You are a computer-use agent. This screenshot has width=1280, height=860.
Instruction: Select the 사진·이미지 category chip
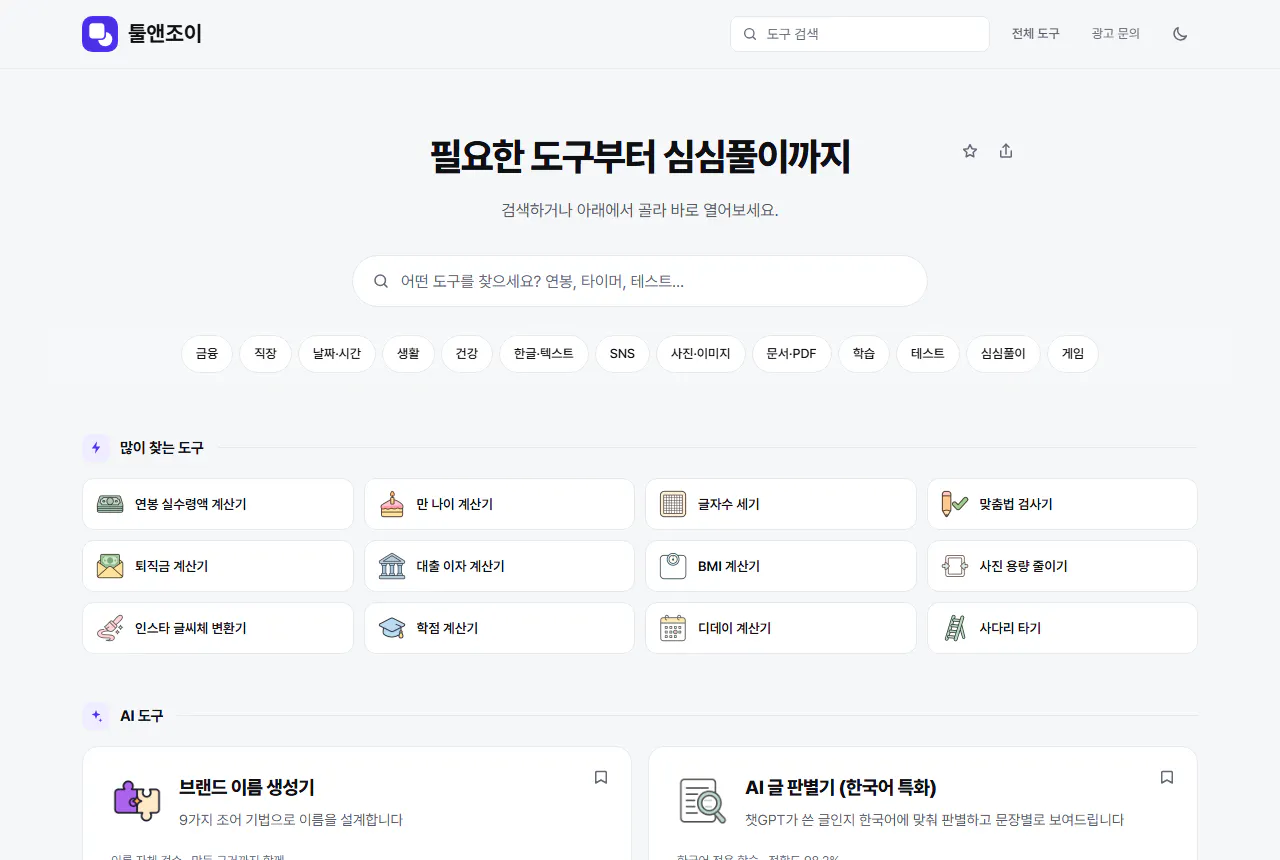tap(701, 354)
